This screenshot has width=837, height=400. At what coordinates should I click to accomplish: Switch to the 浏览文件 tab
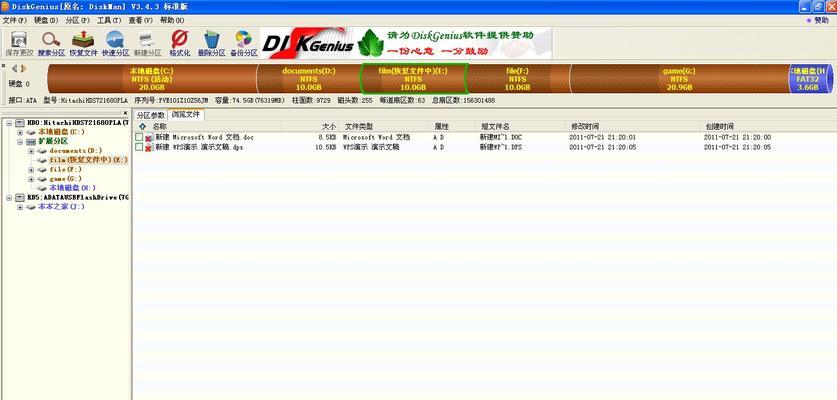tap(185, 114)
